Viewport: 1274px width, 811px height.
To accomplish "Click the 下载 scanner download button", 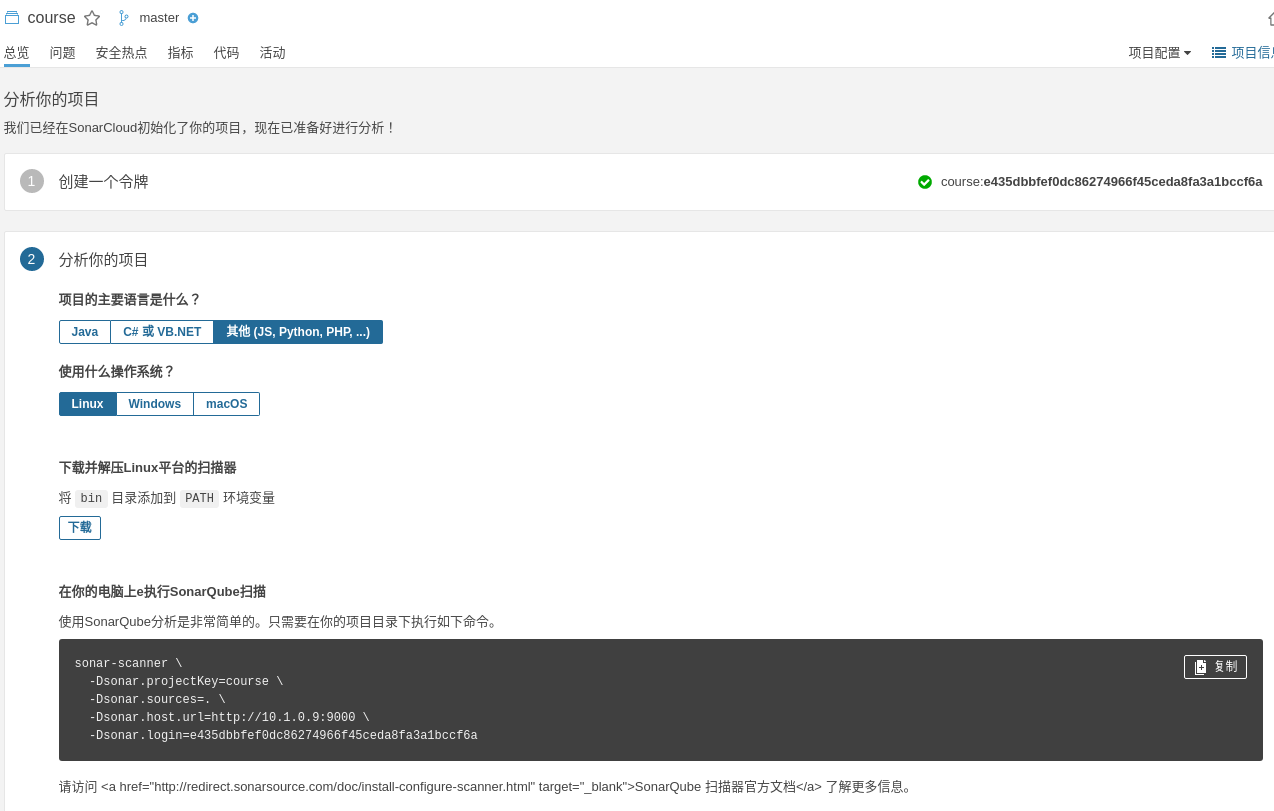I will tap(80, 528).
